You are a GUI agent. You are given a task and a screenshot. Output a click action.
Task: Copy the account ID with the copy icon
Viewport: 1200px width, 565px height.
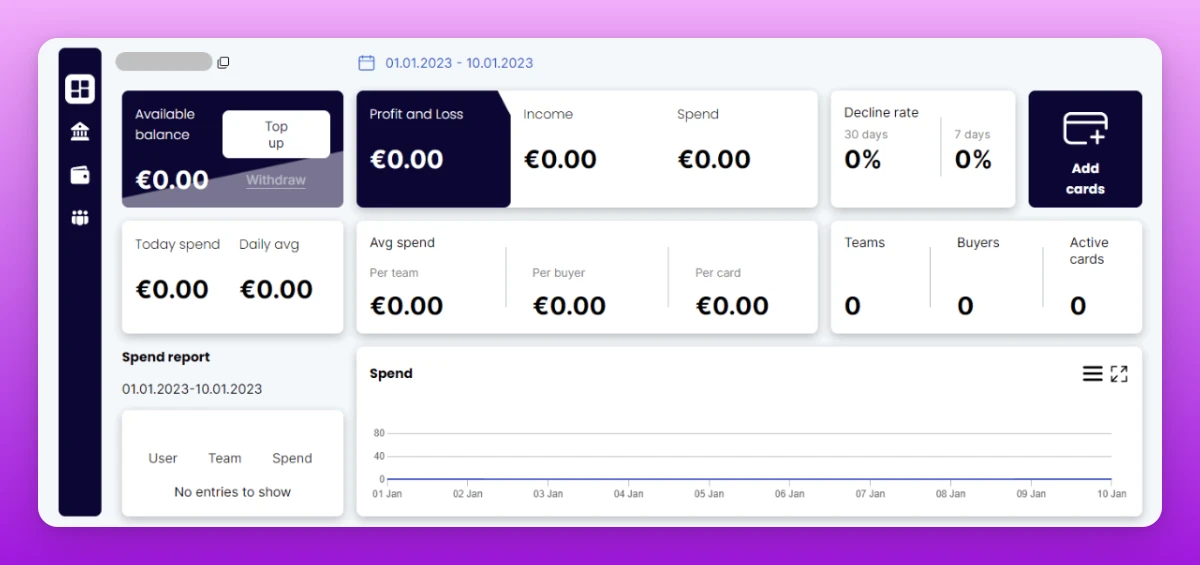(223, 62)
